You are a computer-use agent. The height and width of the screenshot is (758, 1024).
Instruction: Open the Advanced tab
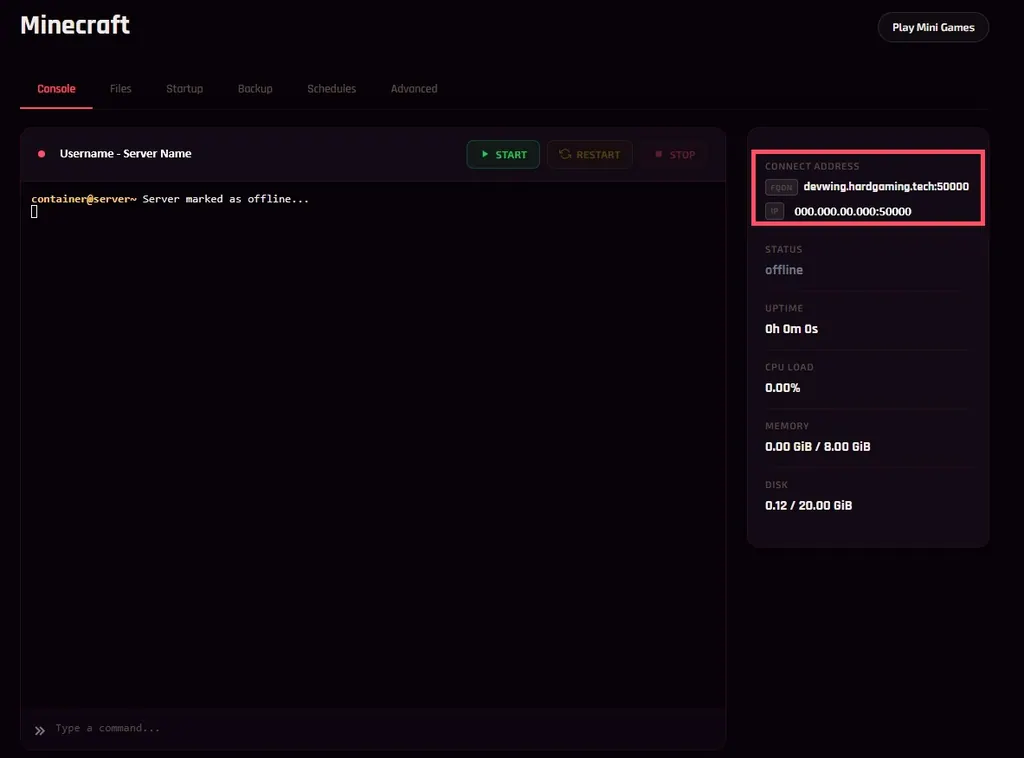coord(414,89)
